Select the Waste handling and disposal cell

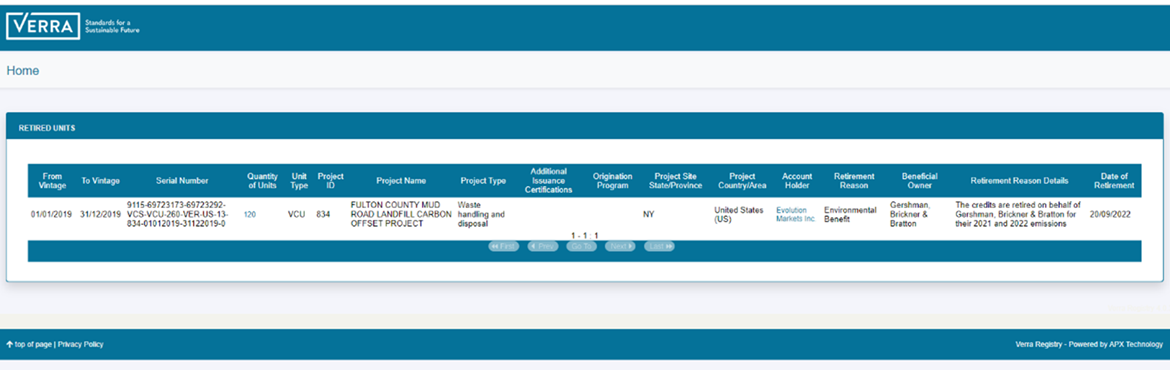pos(481,214)
